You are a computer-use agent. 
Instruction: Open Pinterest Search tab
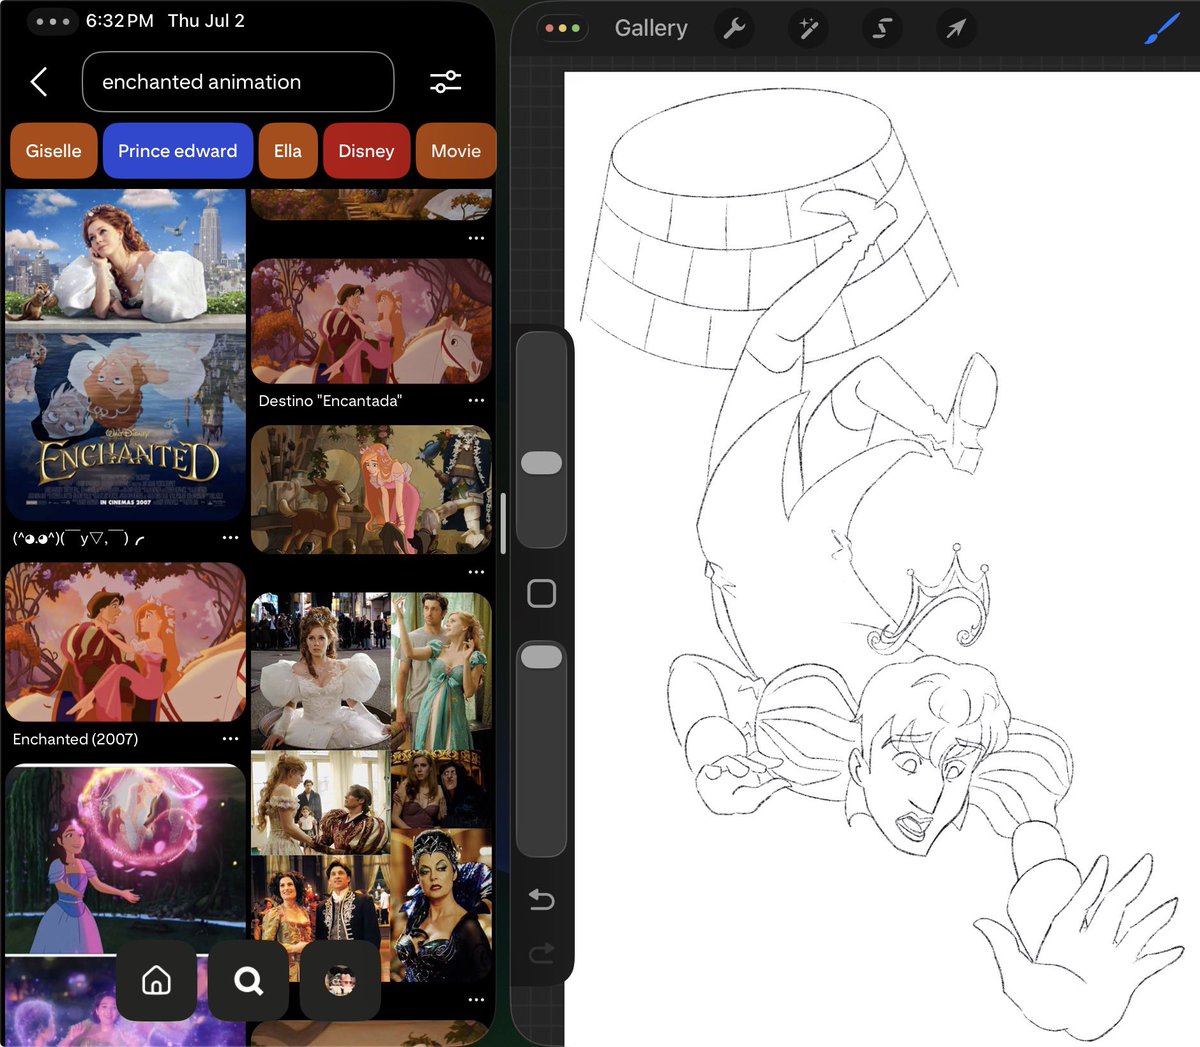tap(249, 980)
